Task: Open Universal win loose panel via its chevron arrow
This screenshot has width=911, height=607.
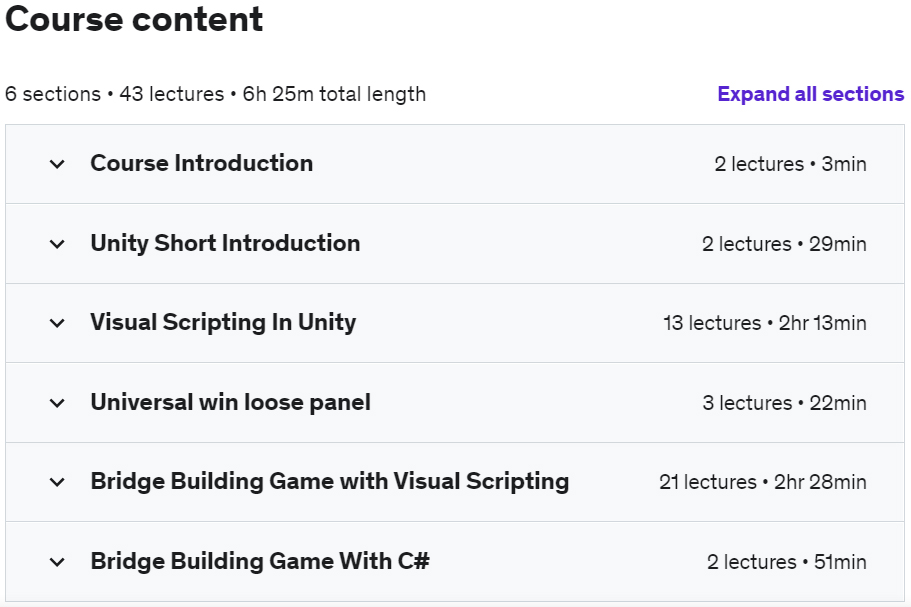Action: tap(57, 403)
